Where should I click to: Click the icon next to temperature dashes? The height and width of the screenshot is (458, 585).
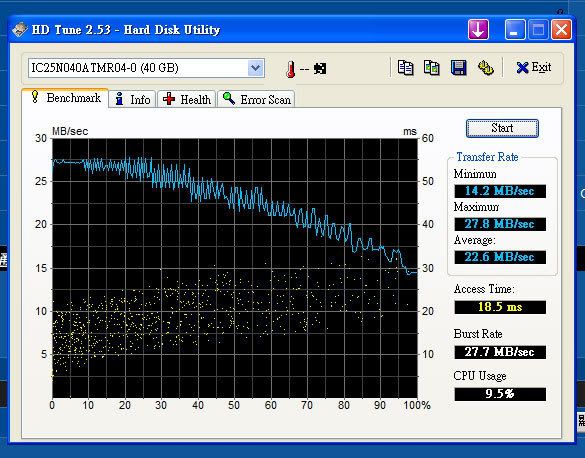(320, 69)
